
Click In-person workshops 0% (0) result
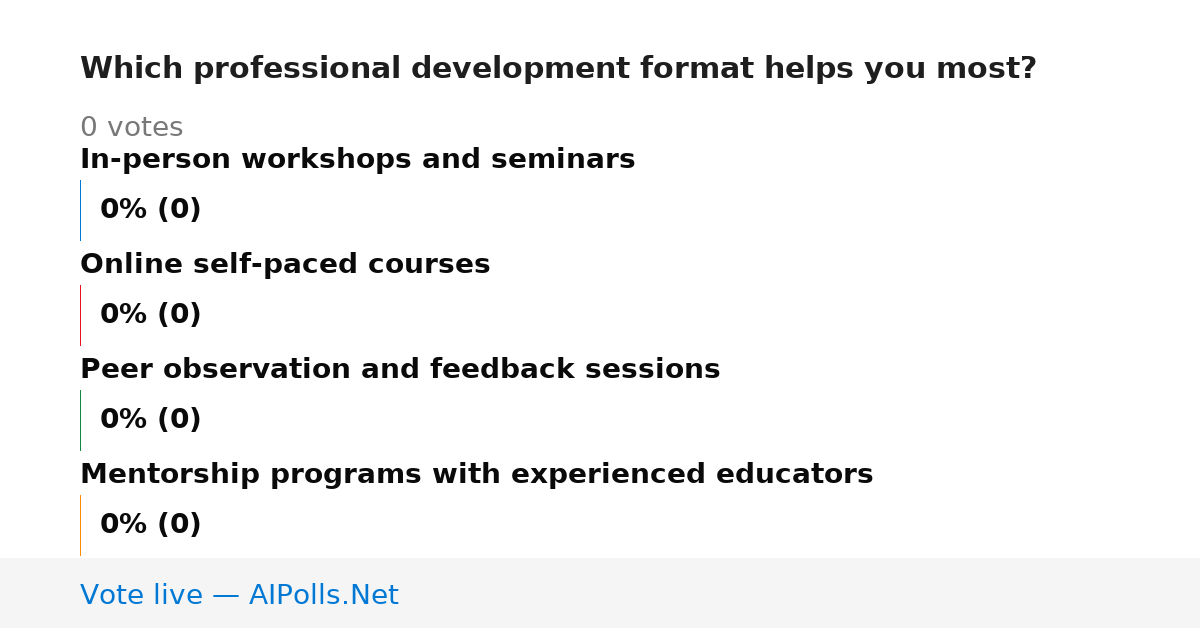150,210
